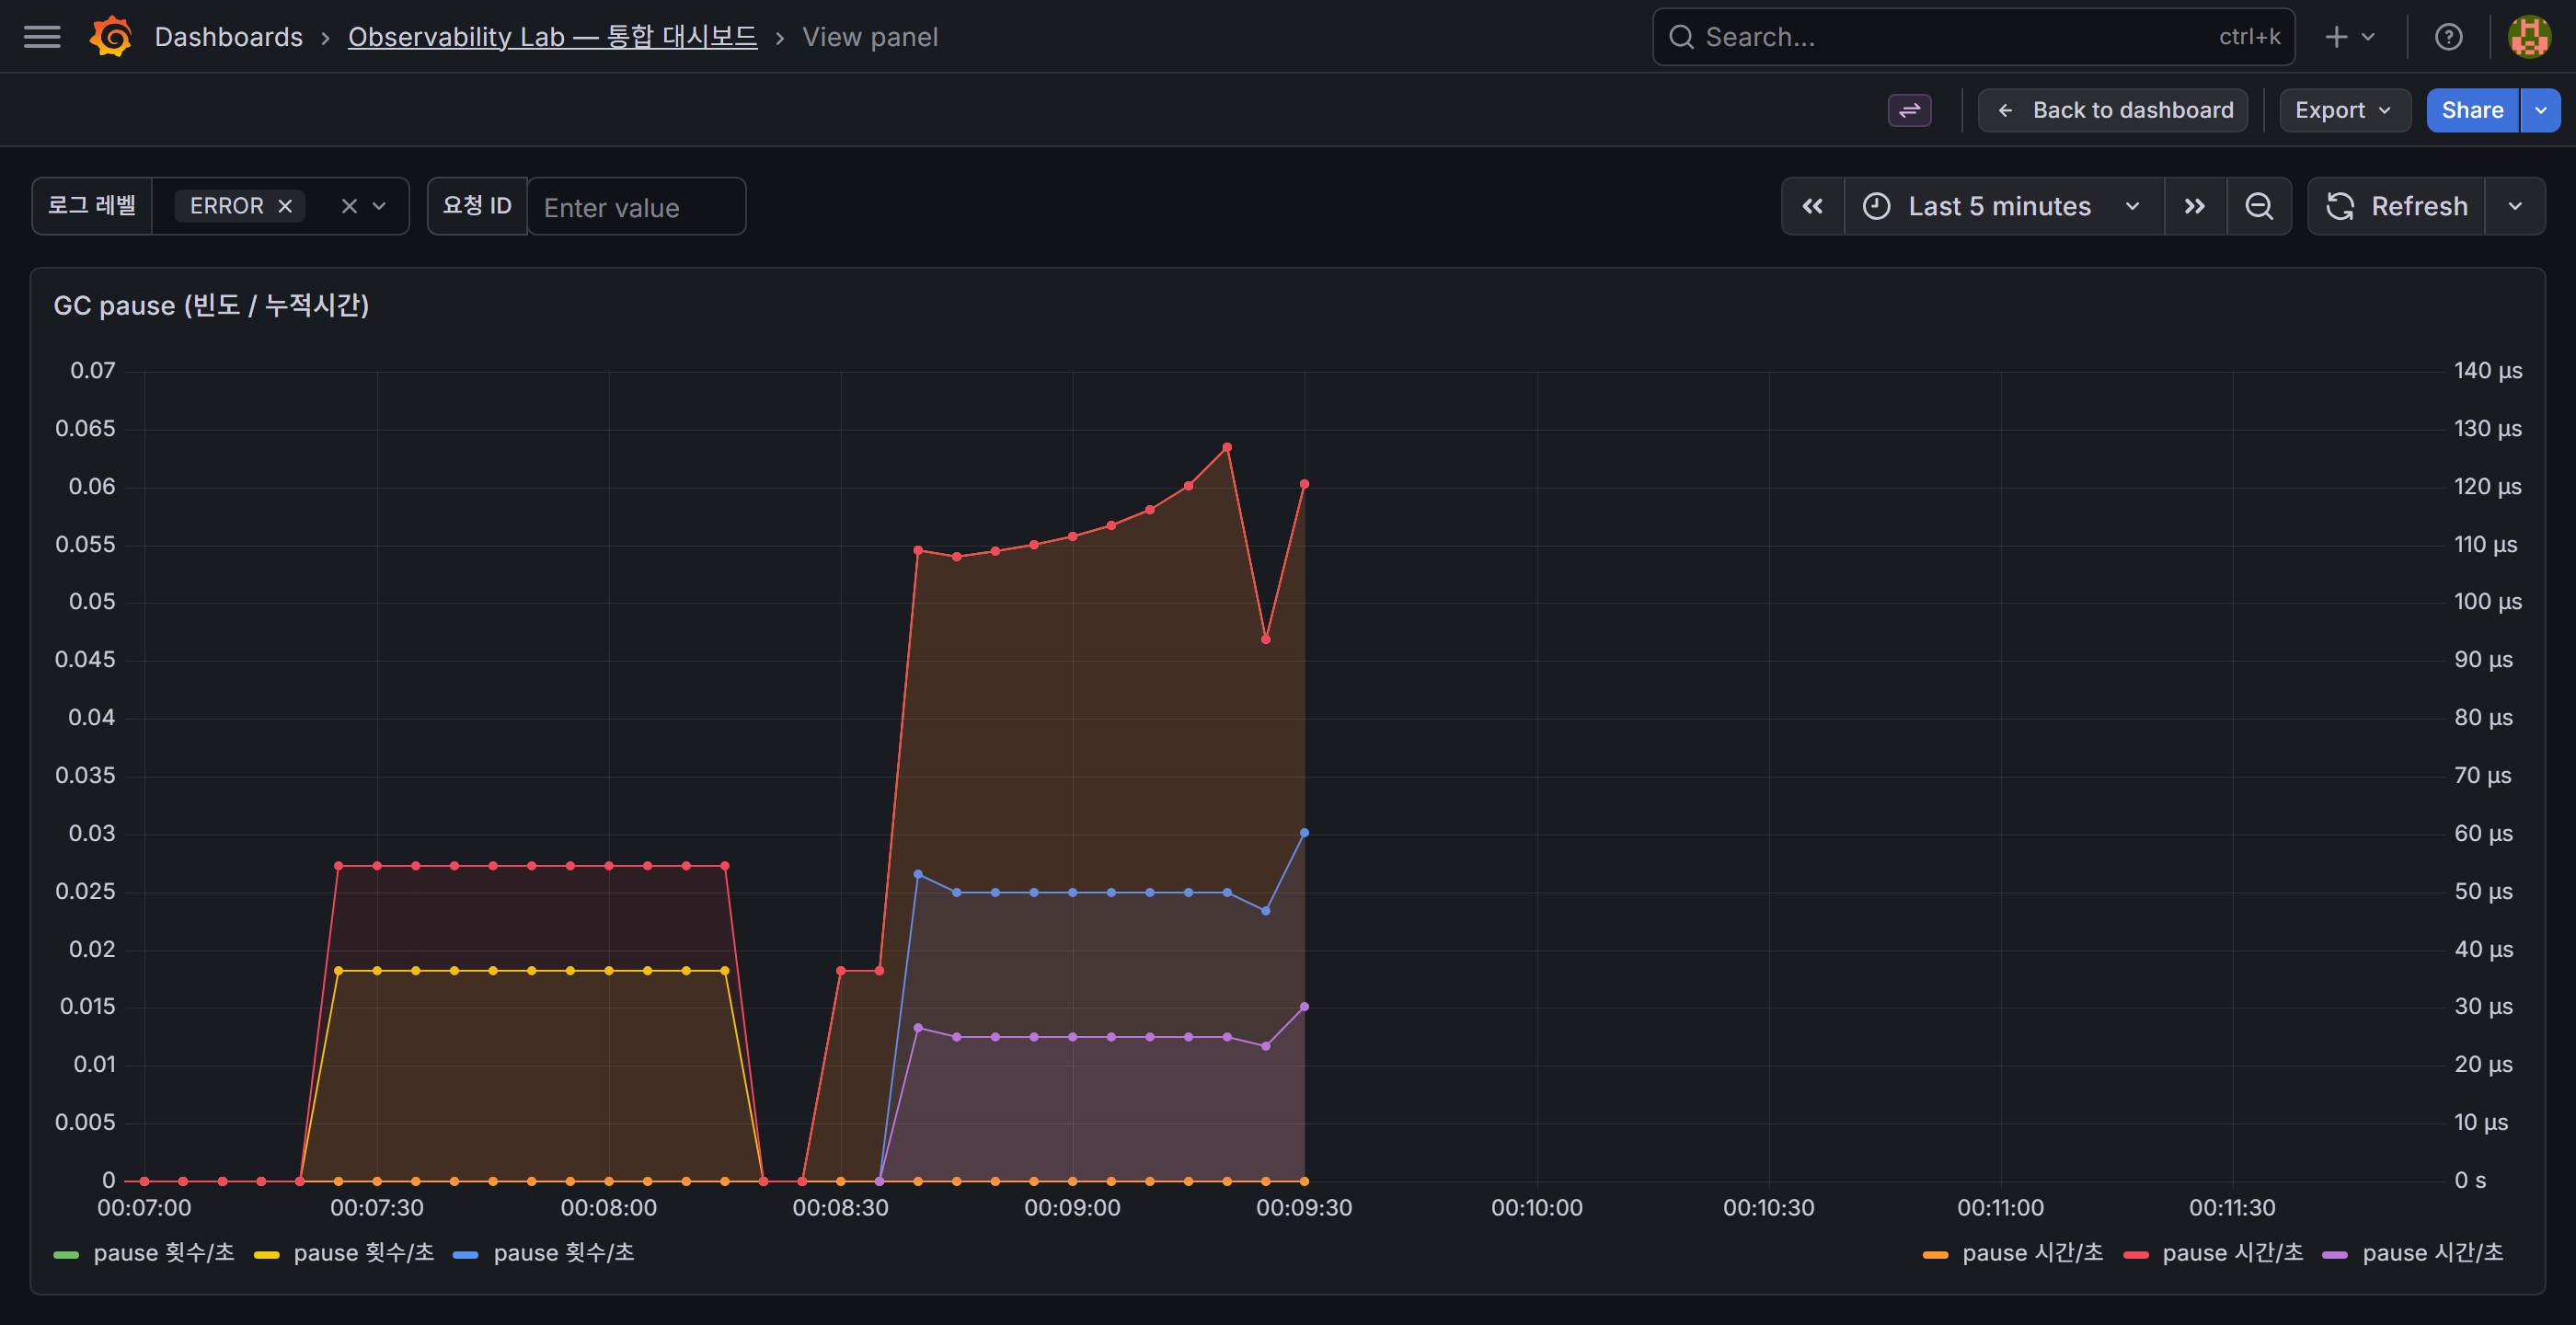Click the last purple series data point
Image resolution: width=2576 pixels, height=1325 pixels.
click(x=1304, y=1007)
